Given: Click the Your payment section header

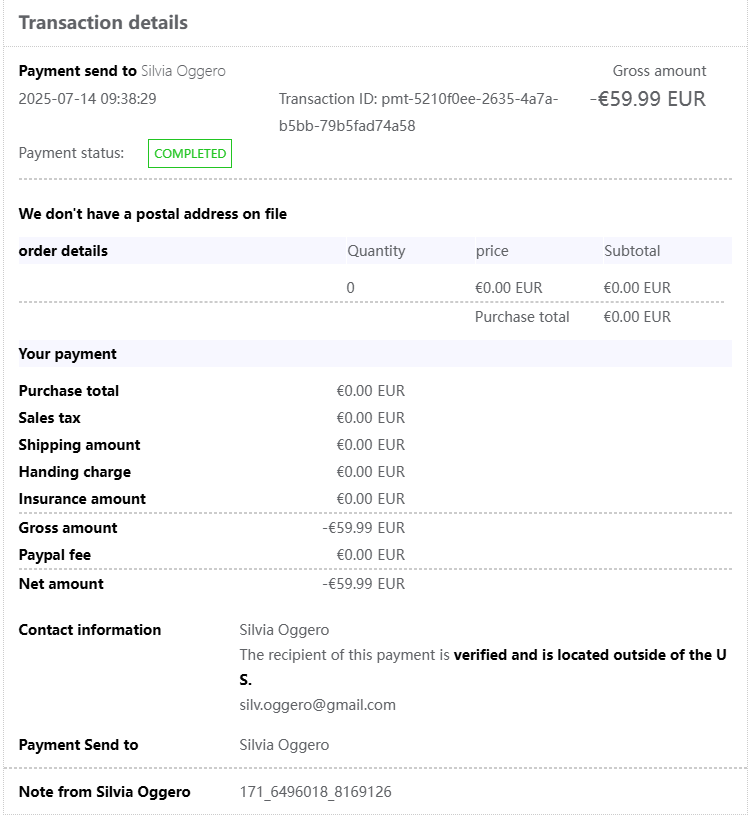Looking at the screenshot, I should 67,354.
